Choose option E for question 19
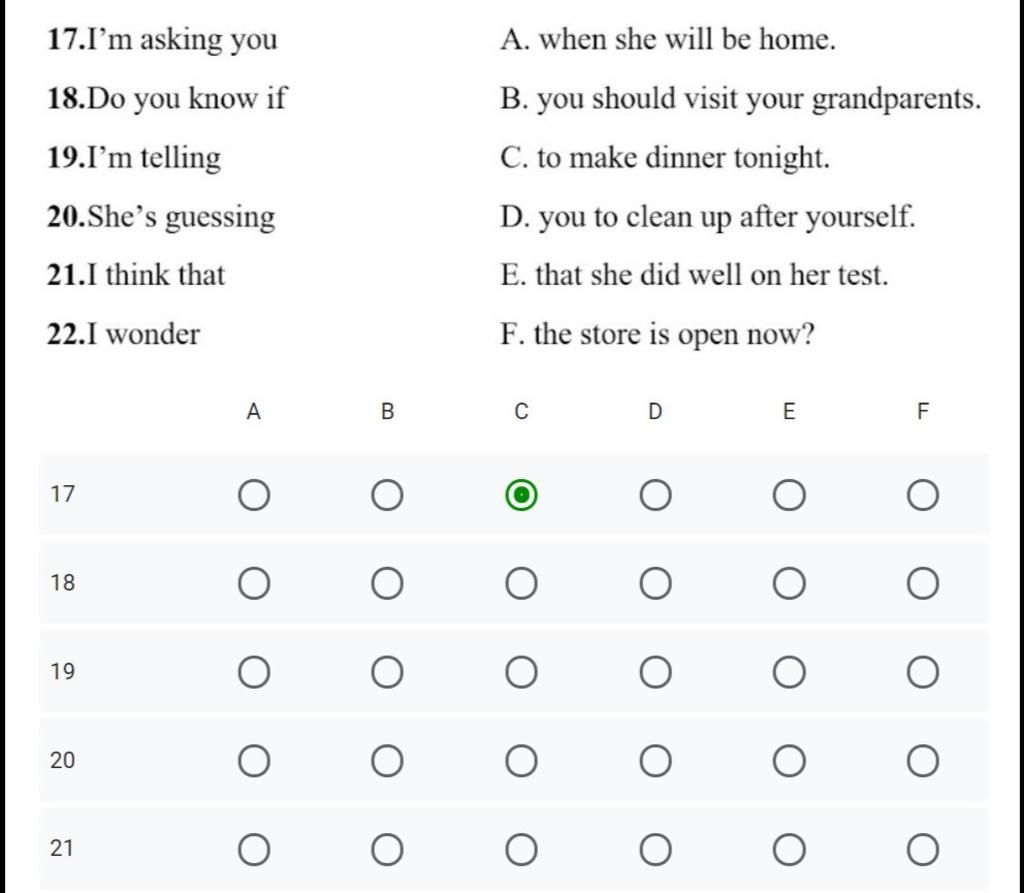This screenshot has width=1024, height=893. [789, 673]
